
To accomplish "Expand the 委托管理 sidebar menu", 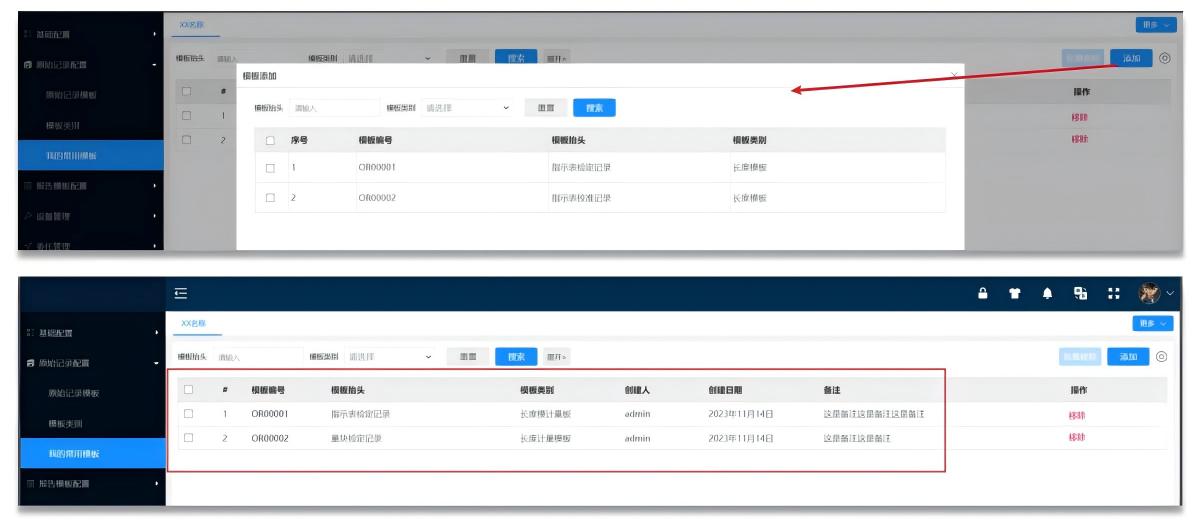I will [90, 245].
